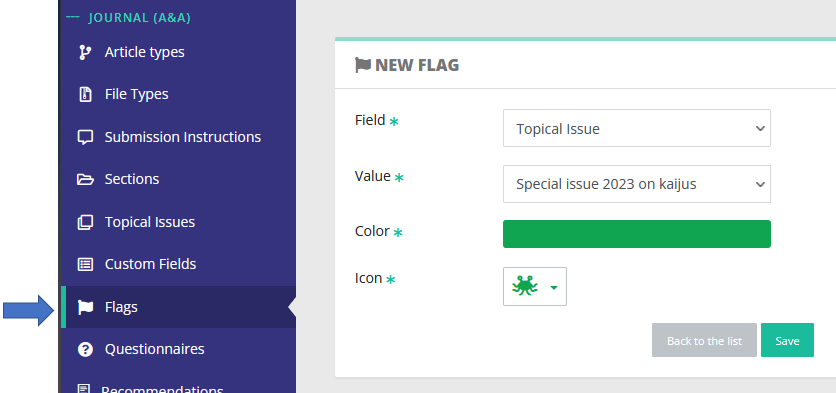
Task: Click the Custom Fields list icon
Action: (x=85, y=264)
